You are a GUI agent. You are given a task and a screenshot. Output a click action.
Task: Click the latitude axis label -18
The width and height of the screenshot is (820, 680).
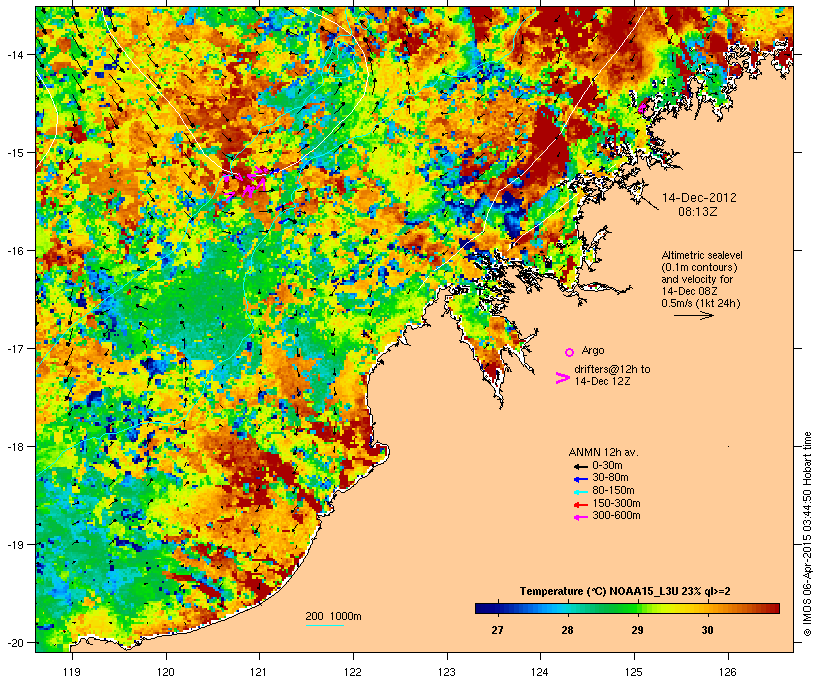pyautogui.click(x=14, y=447)
